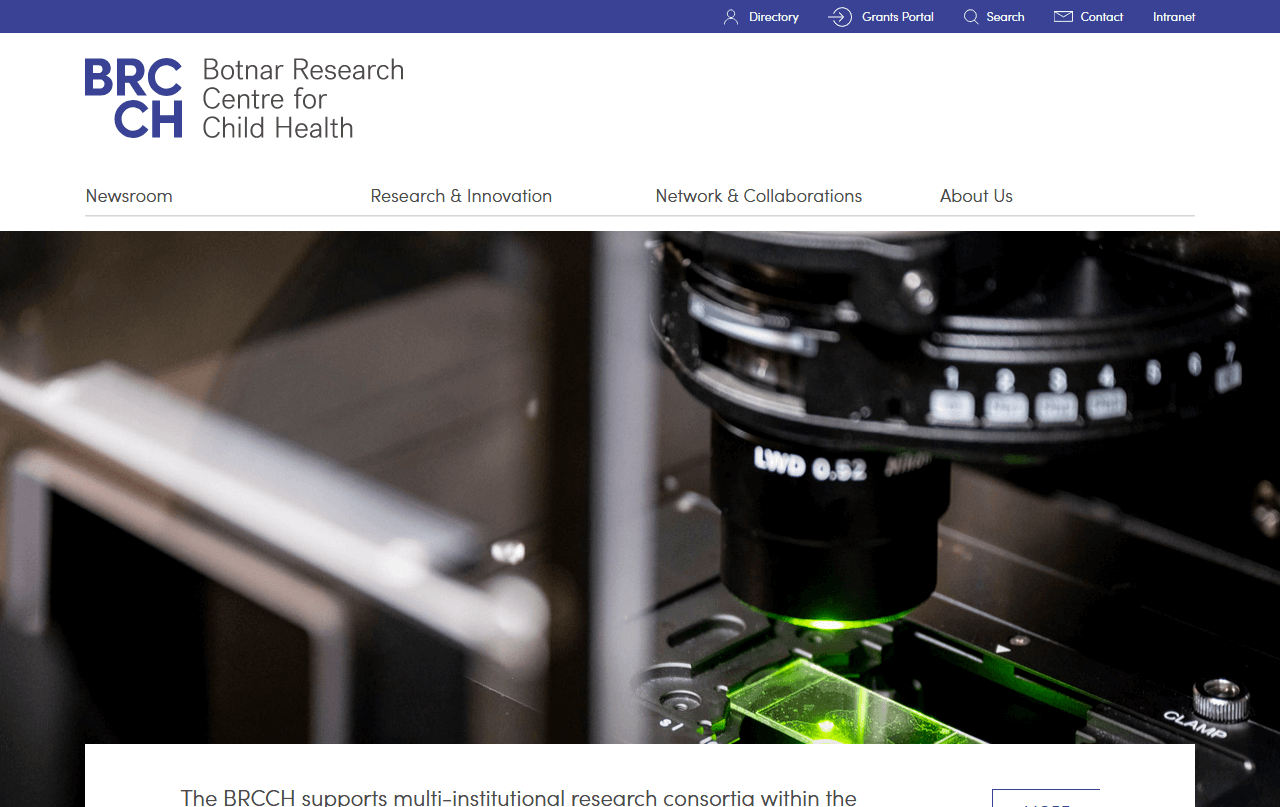Click the Search magnifying glass icon
This screenshot has width=1280, height=807.
point(970,17)
